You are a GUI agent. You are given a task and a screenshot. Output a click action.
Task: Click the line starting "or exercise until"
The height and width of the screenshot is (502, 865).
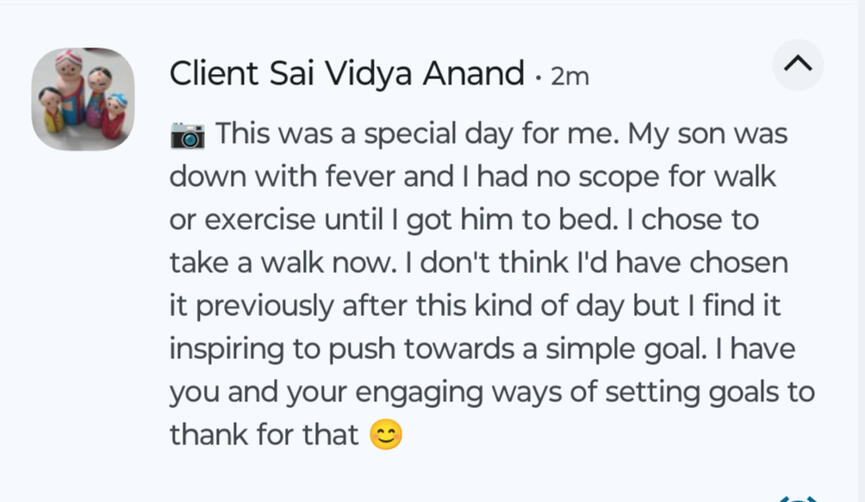tap(464, 220)
